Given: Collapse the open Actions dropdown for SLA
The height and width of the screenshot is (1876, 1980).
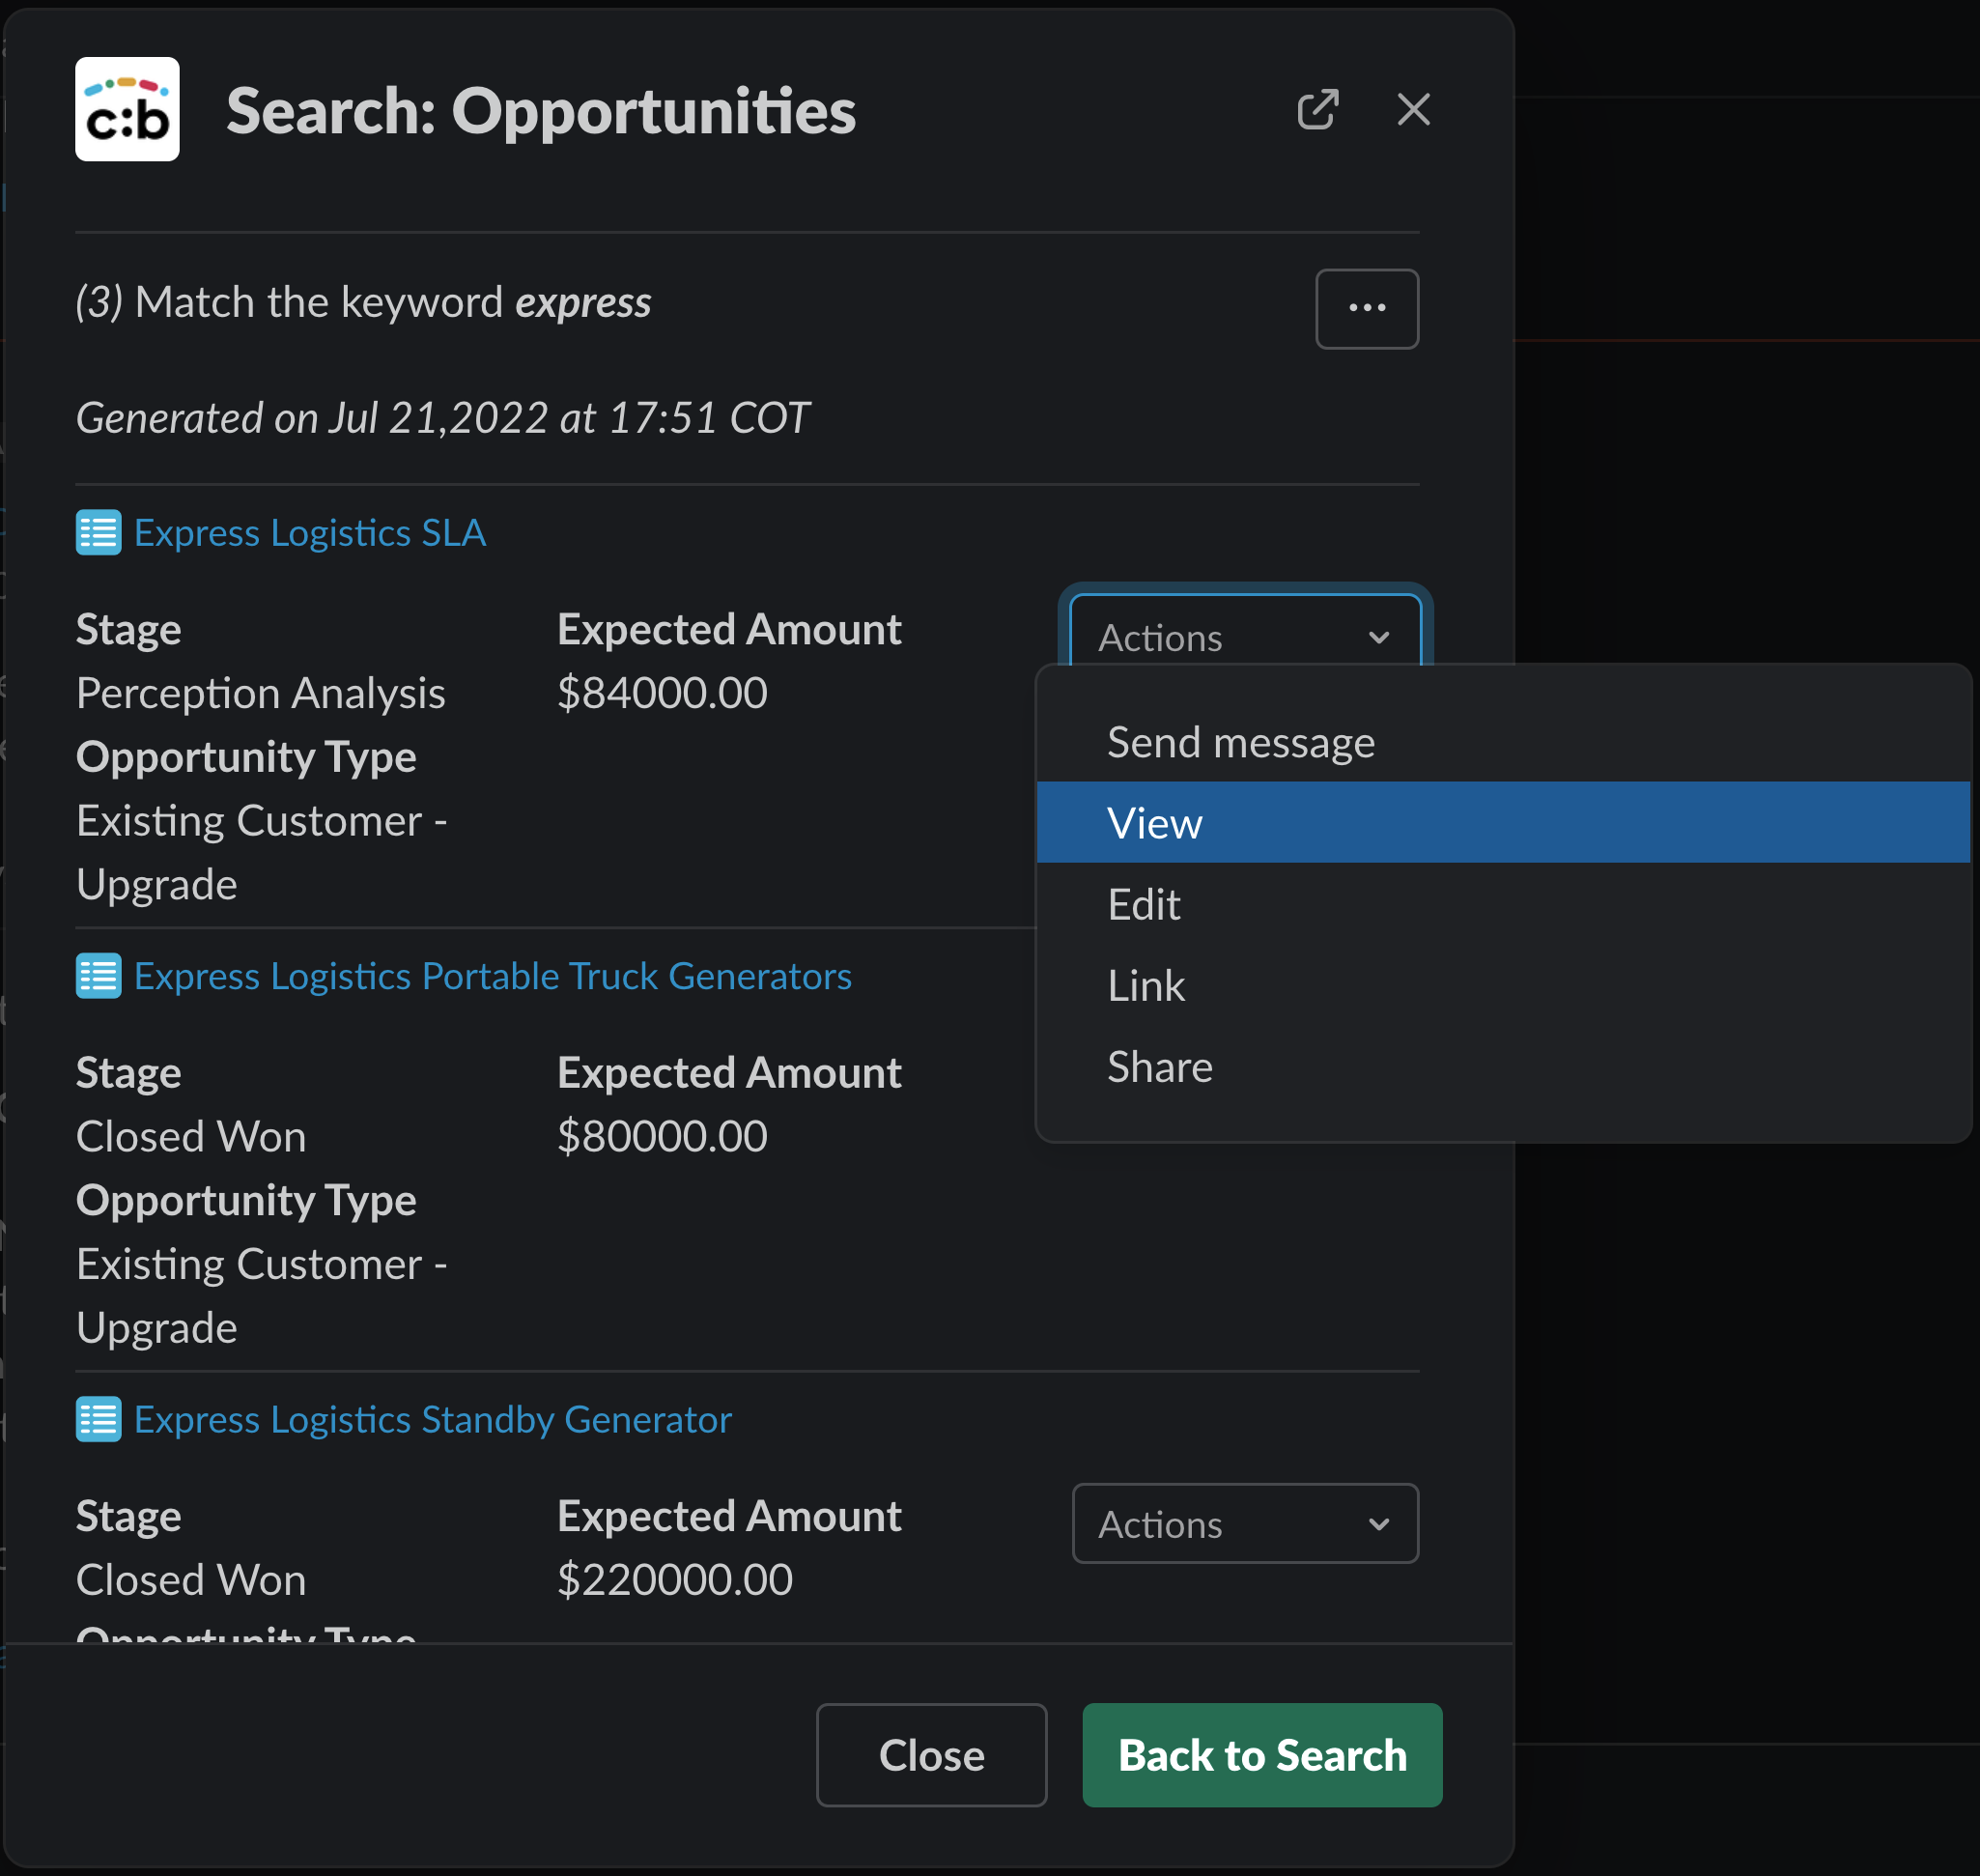Looking at the screenshot, I should (x=1244, y=636).
